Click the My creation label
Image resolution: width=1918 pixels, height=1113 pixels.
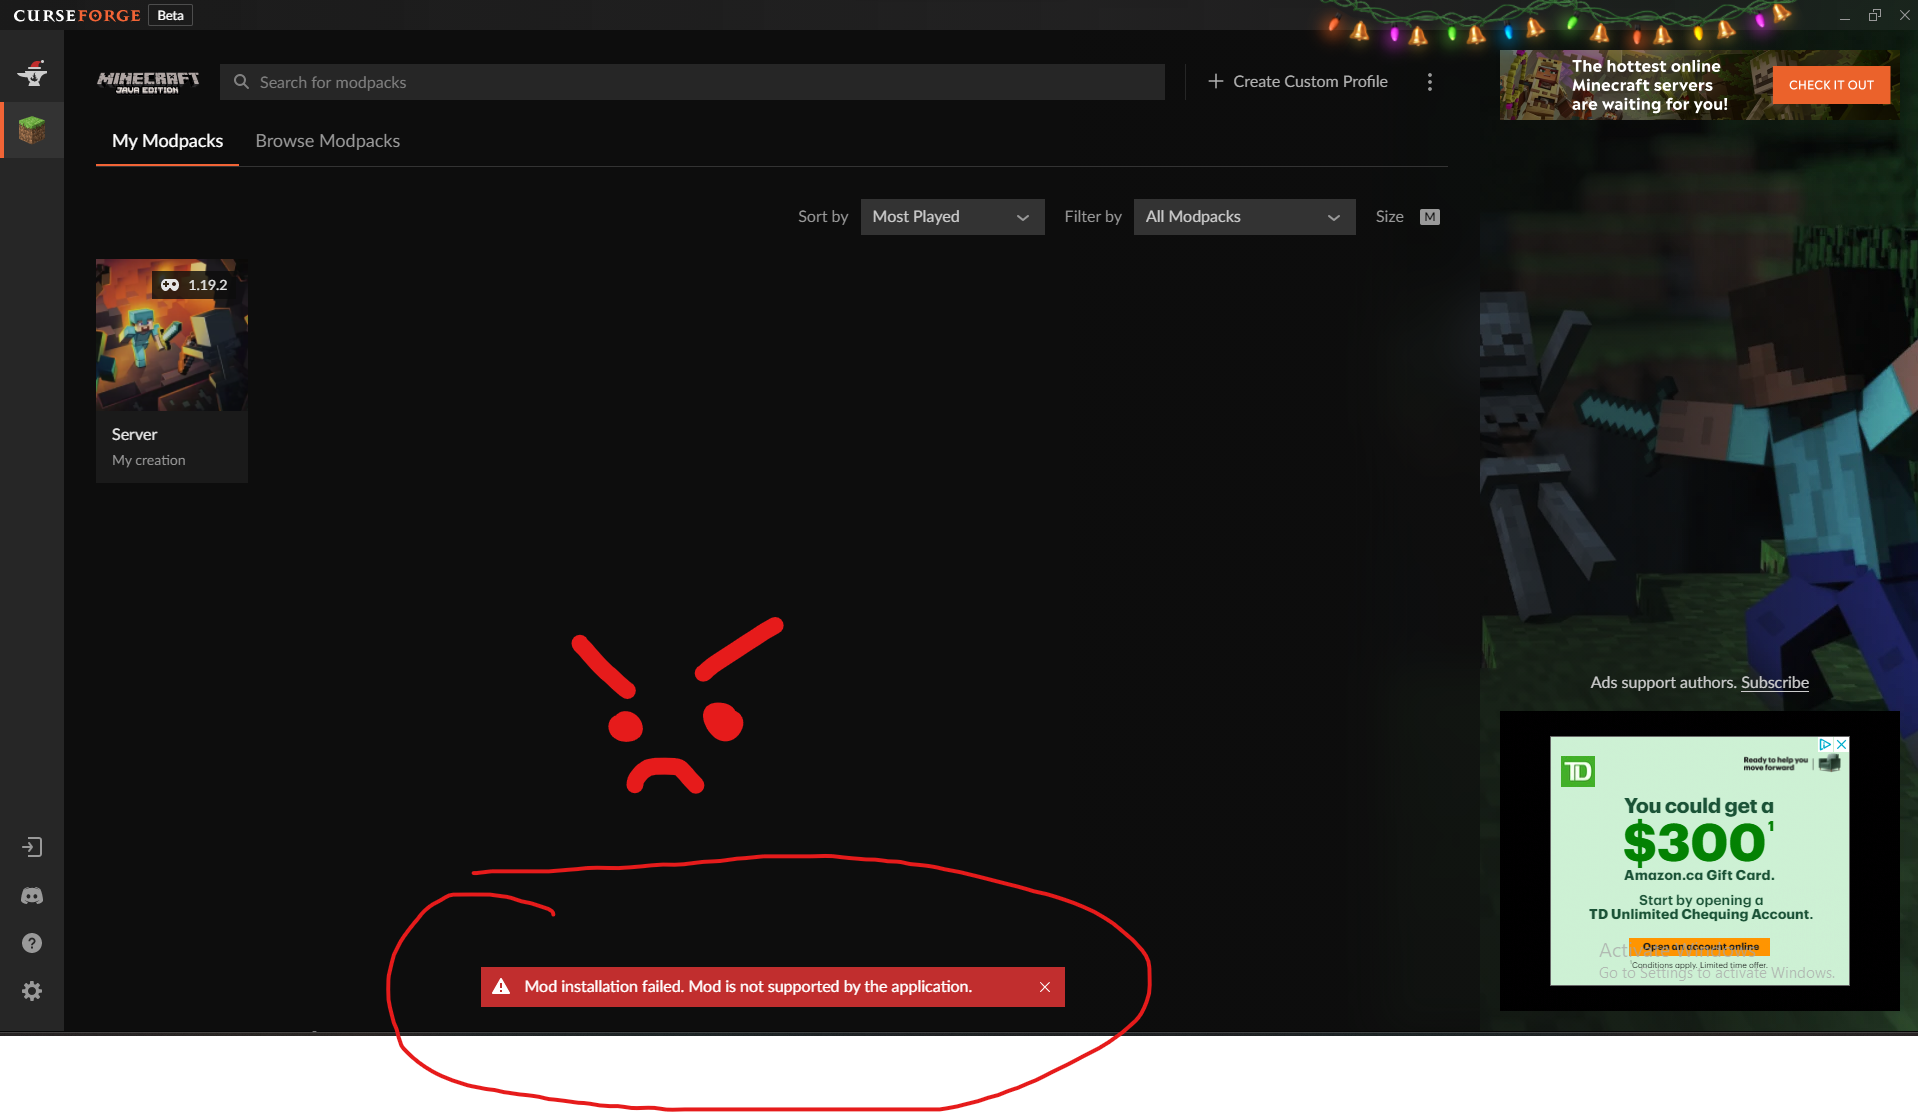148,460
